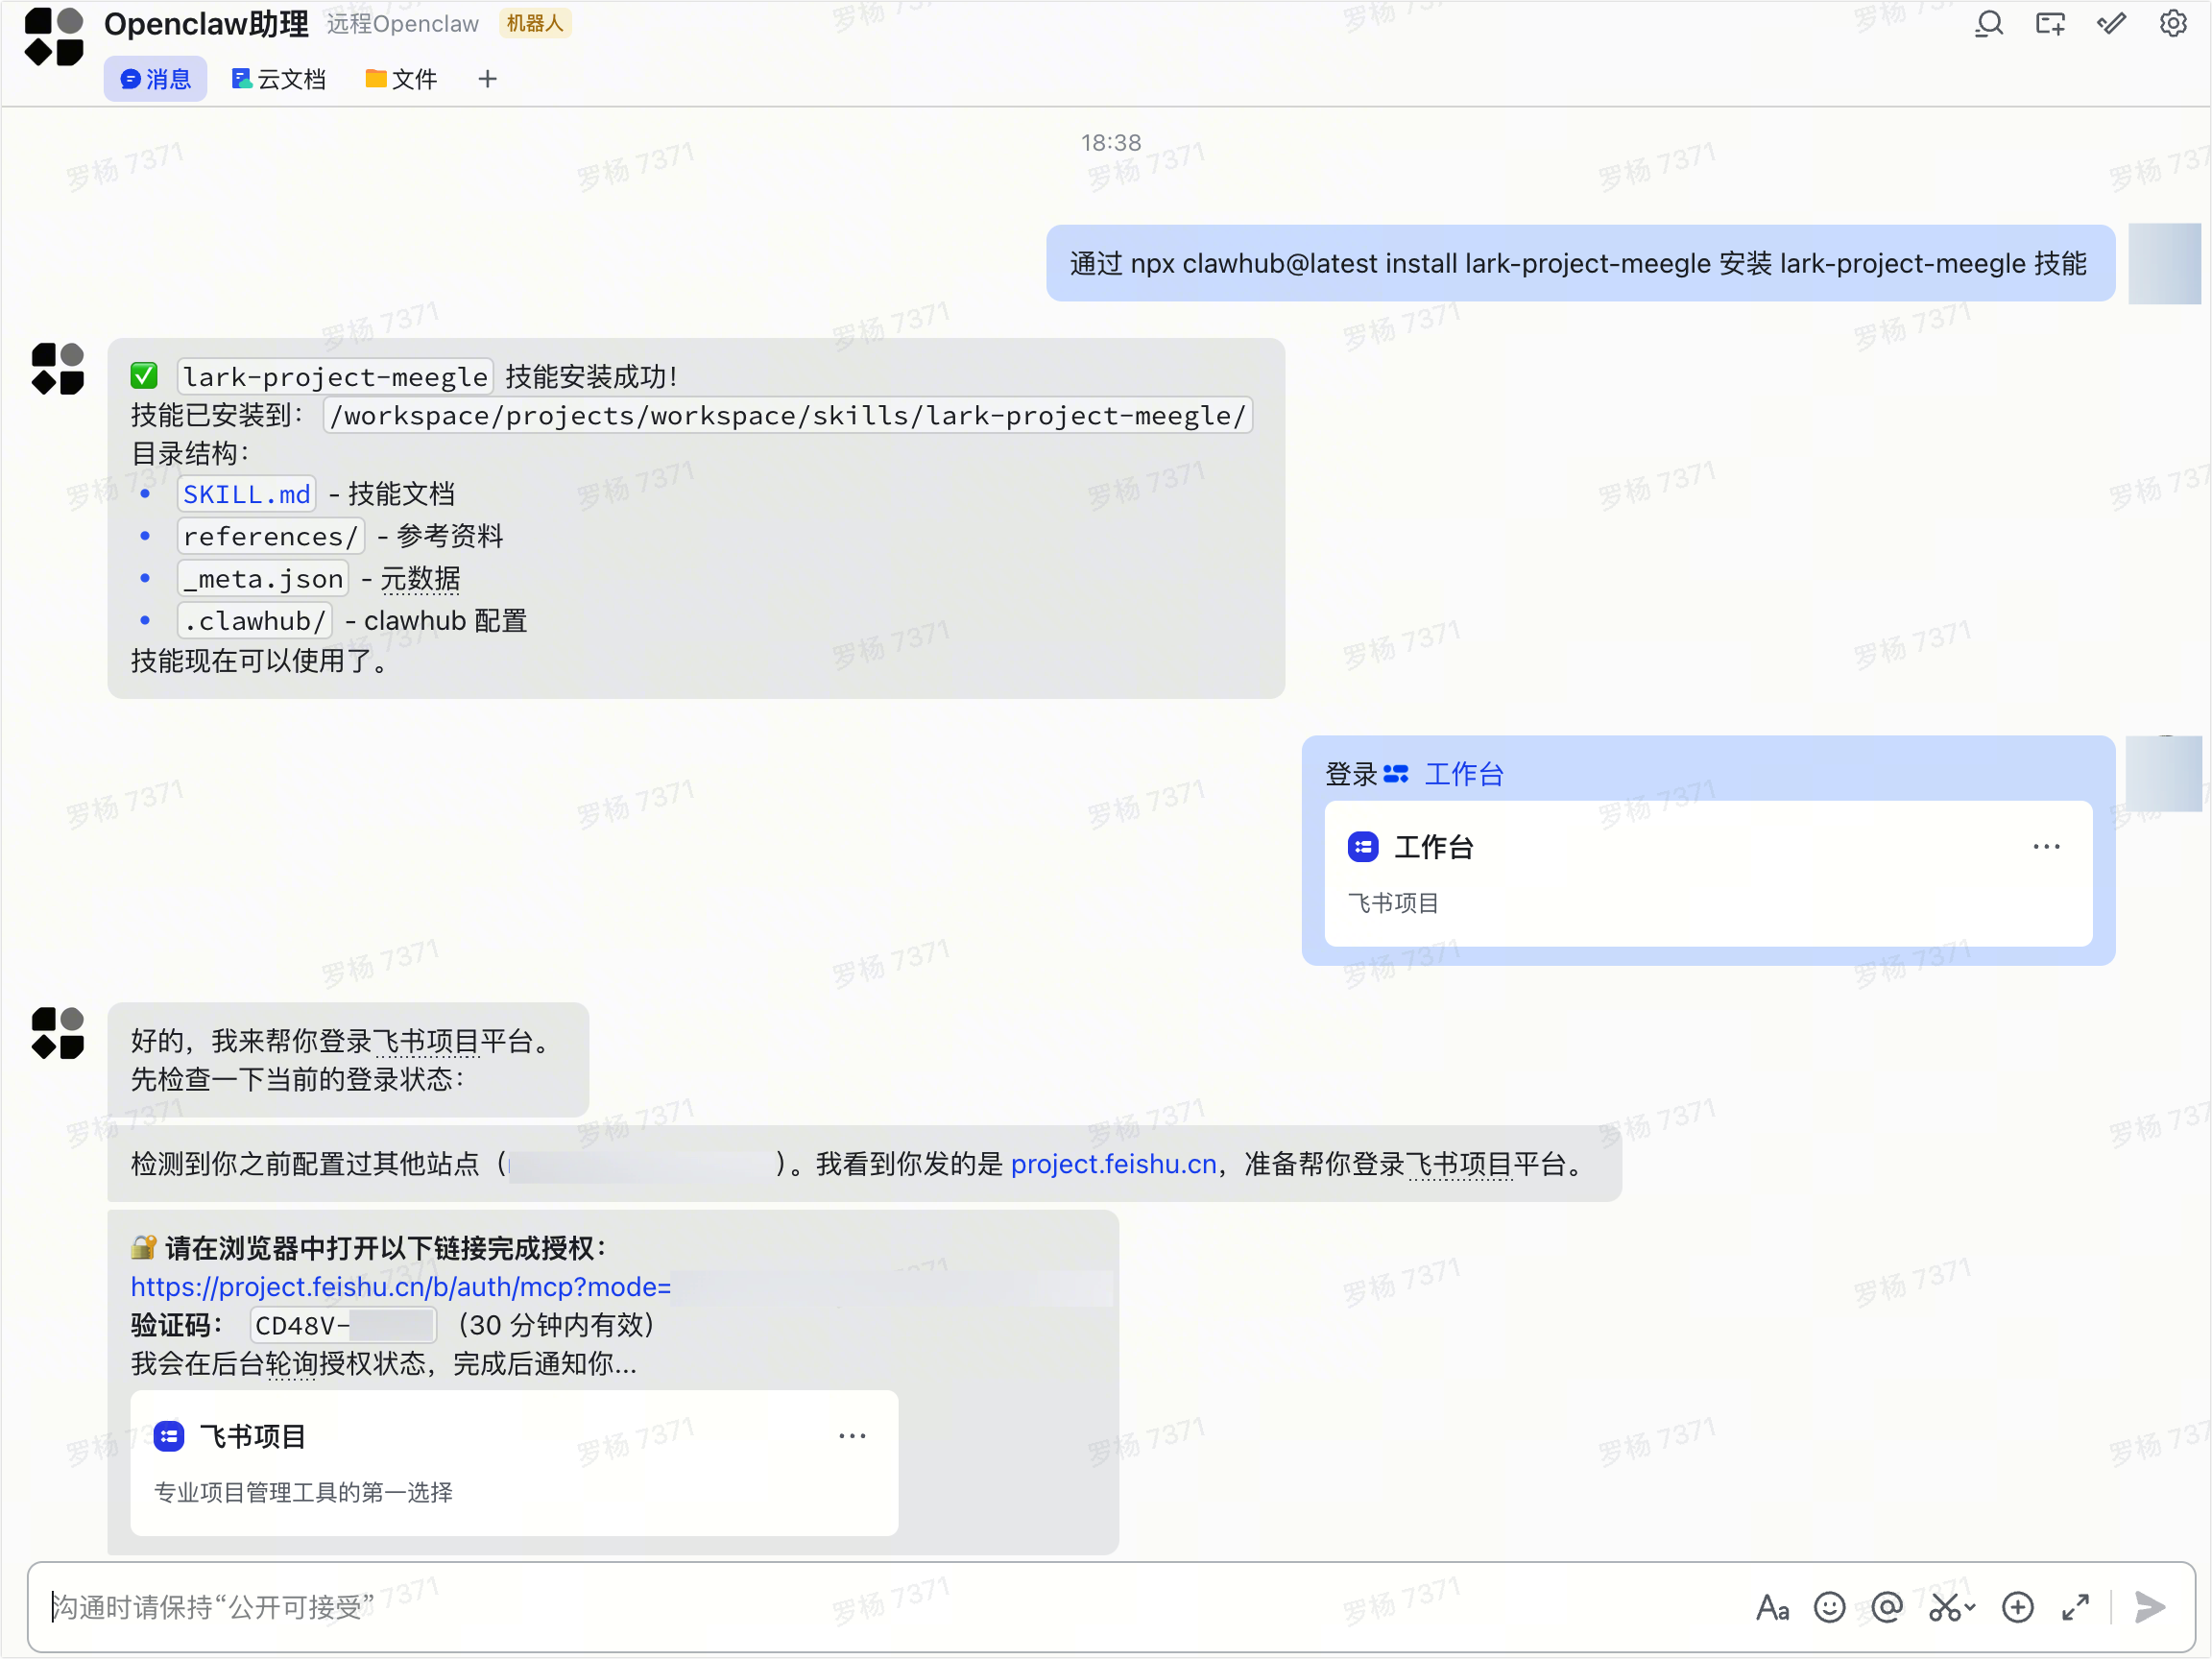Click the add-to-group screen icon in header
Image resolution: width=2212 pixels, height=1659 pixels.
click(x=2050, y=23)
